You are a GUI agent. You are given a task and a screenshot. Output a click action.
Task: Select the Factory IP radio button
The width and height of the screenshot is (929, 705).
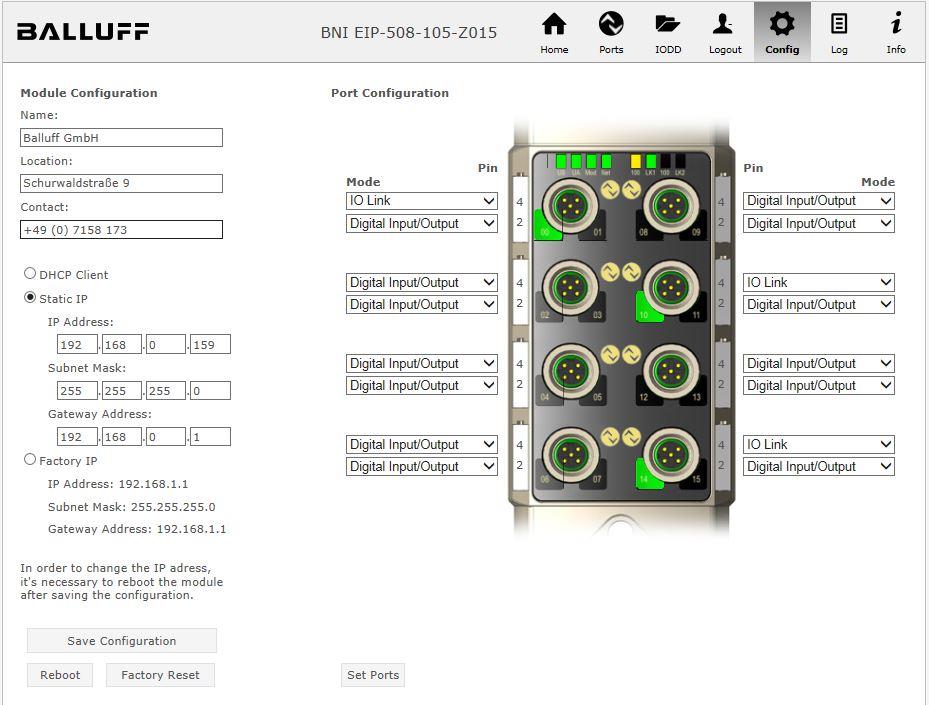tap(30, 459)
